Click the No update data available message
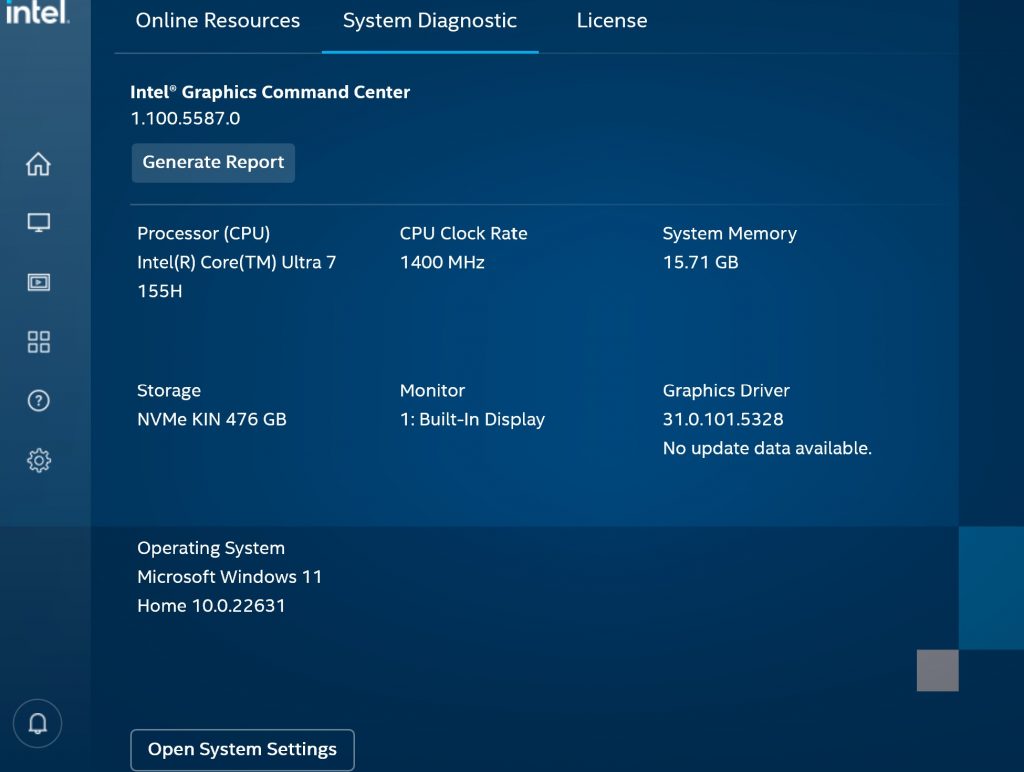This screenshot has height=772, width=1024. (767, 449)
